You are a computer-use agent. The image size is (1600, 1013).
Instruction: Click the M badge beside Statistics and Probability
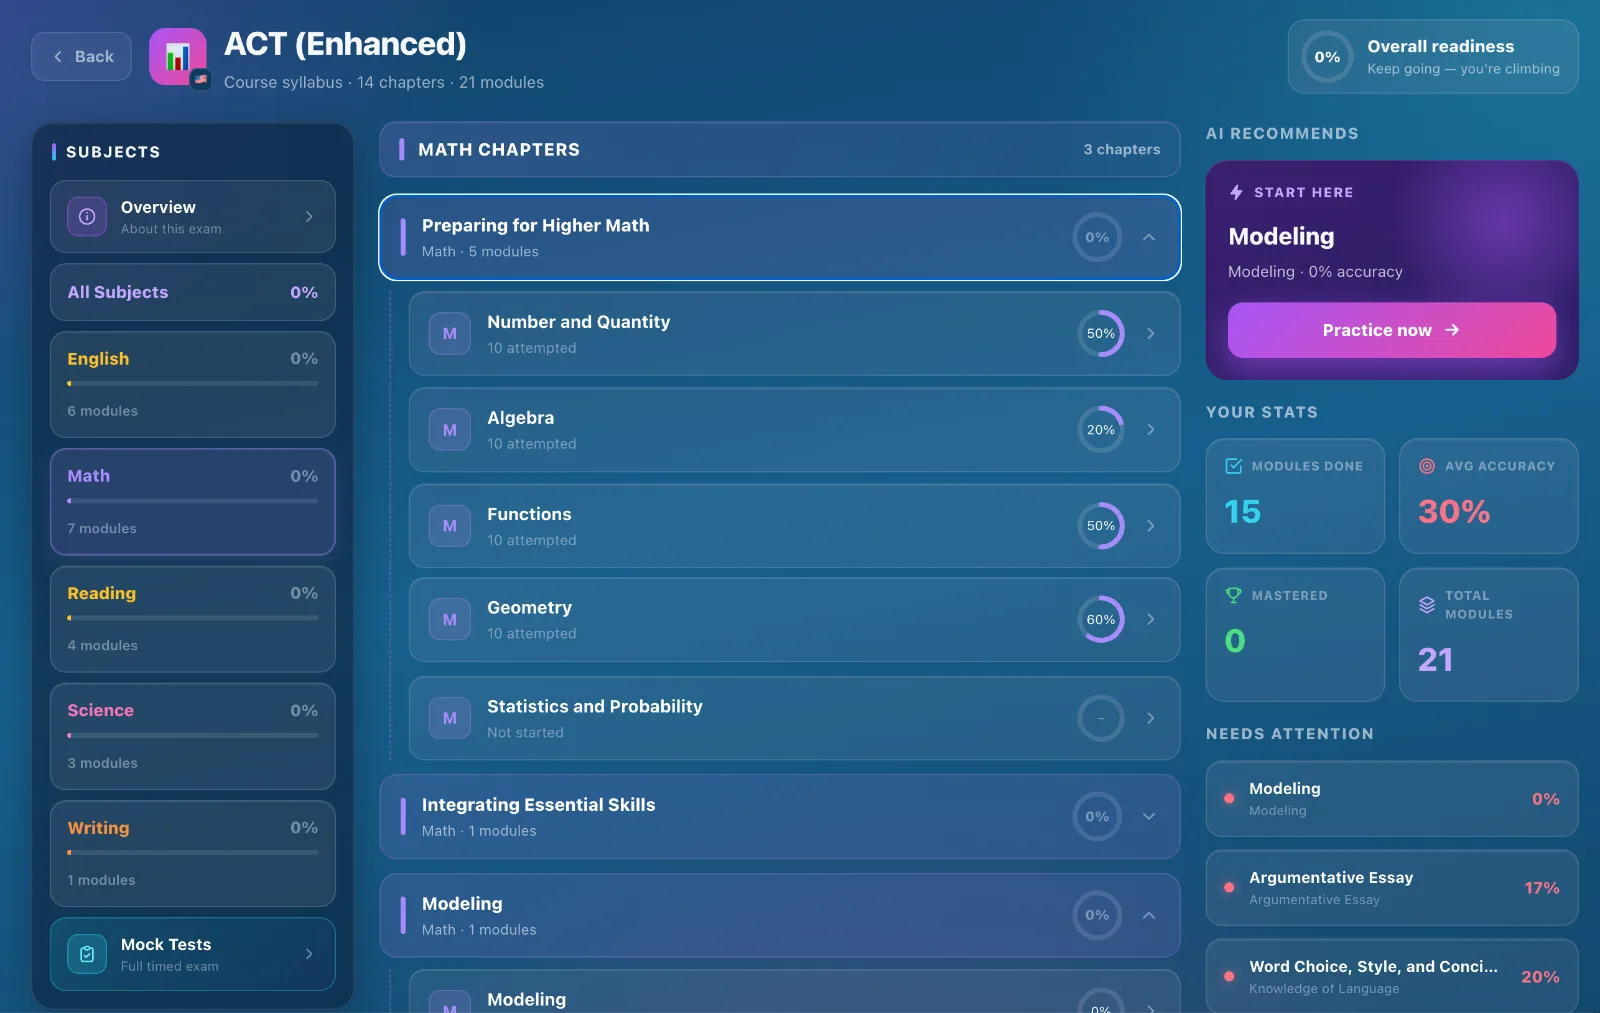450,718
